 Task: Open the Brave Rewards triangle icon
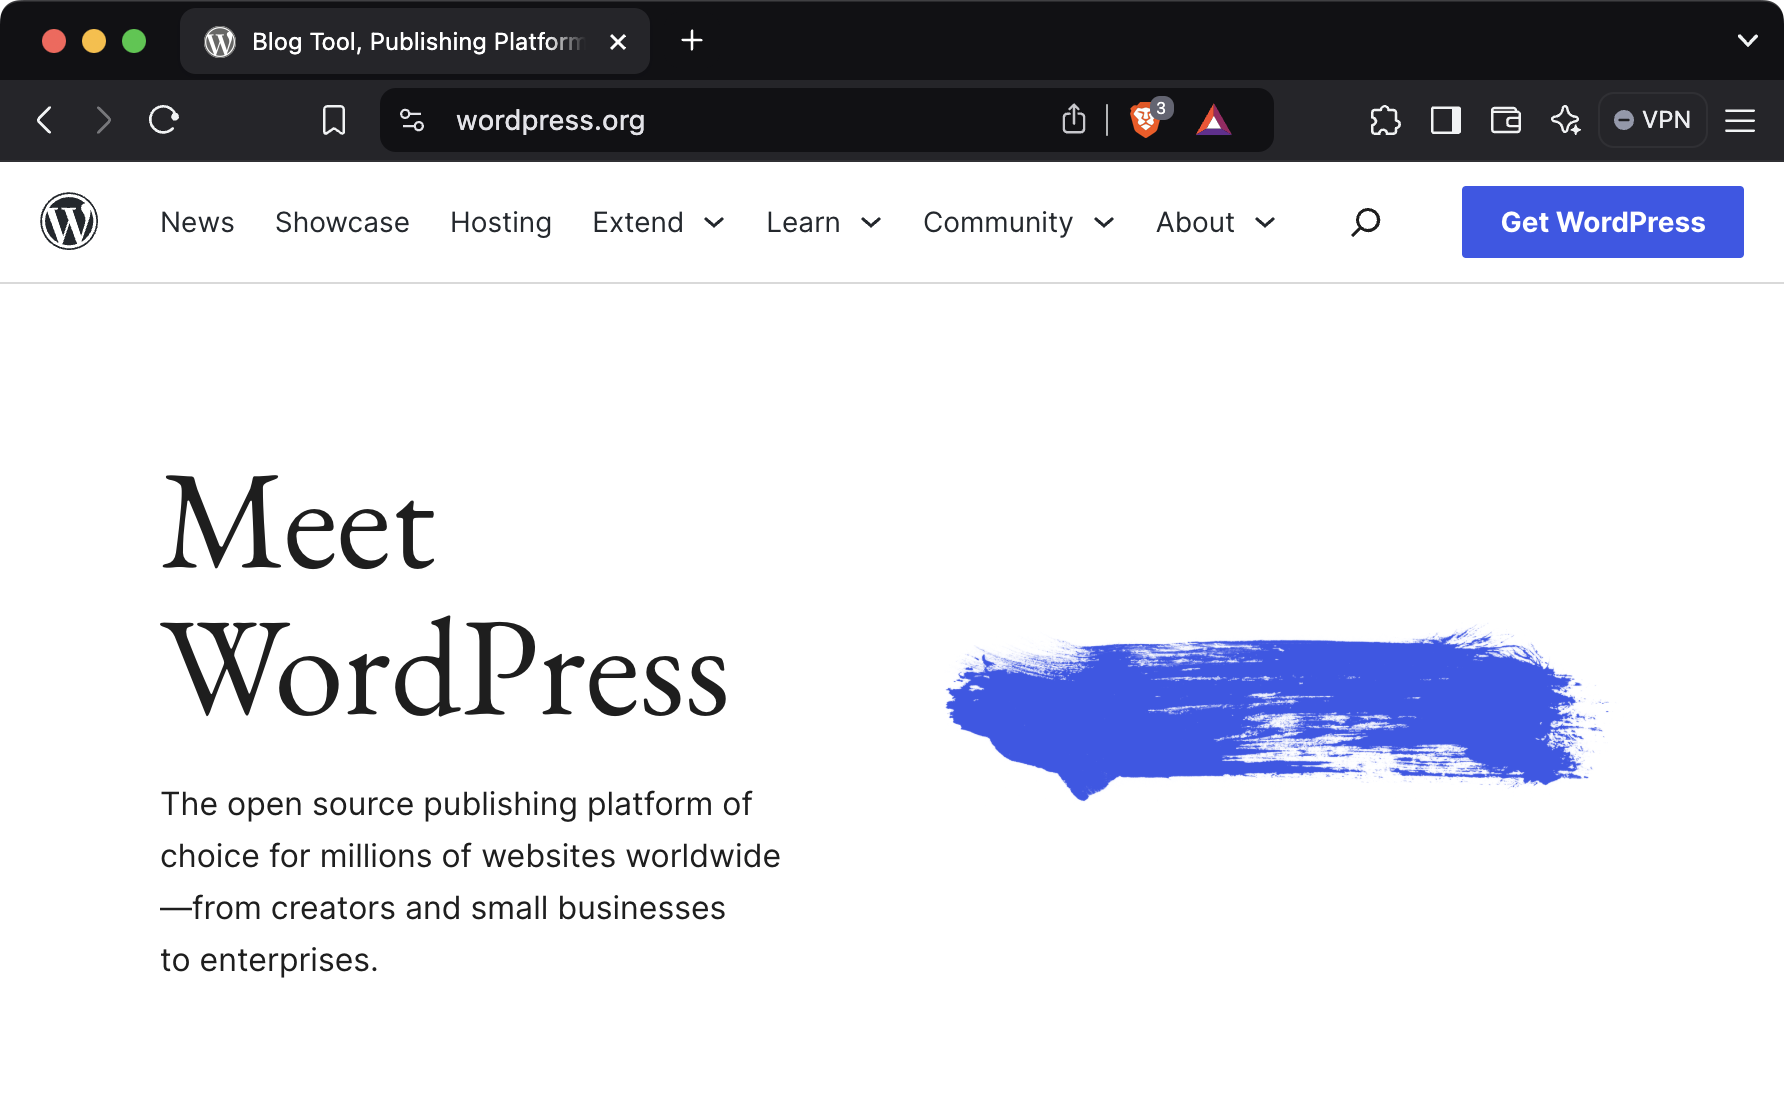coord(1214,120)
